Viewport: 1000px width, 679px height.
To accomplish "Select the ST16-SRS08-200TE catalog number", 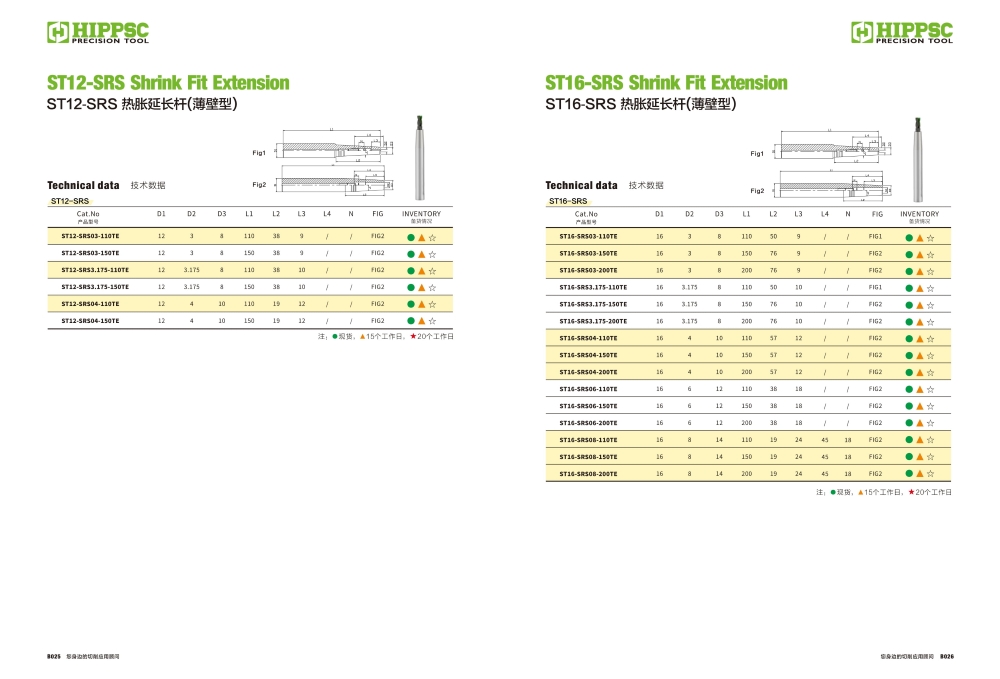I will 588,474.
